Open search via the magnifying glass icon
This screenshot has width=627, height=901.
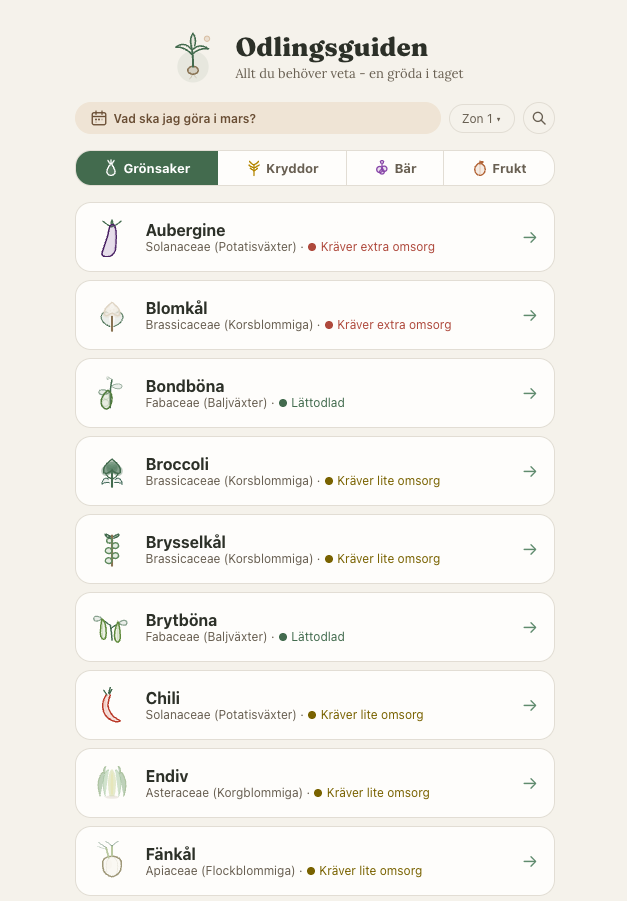[538, 118]
